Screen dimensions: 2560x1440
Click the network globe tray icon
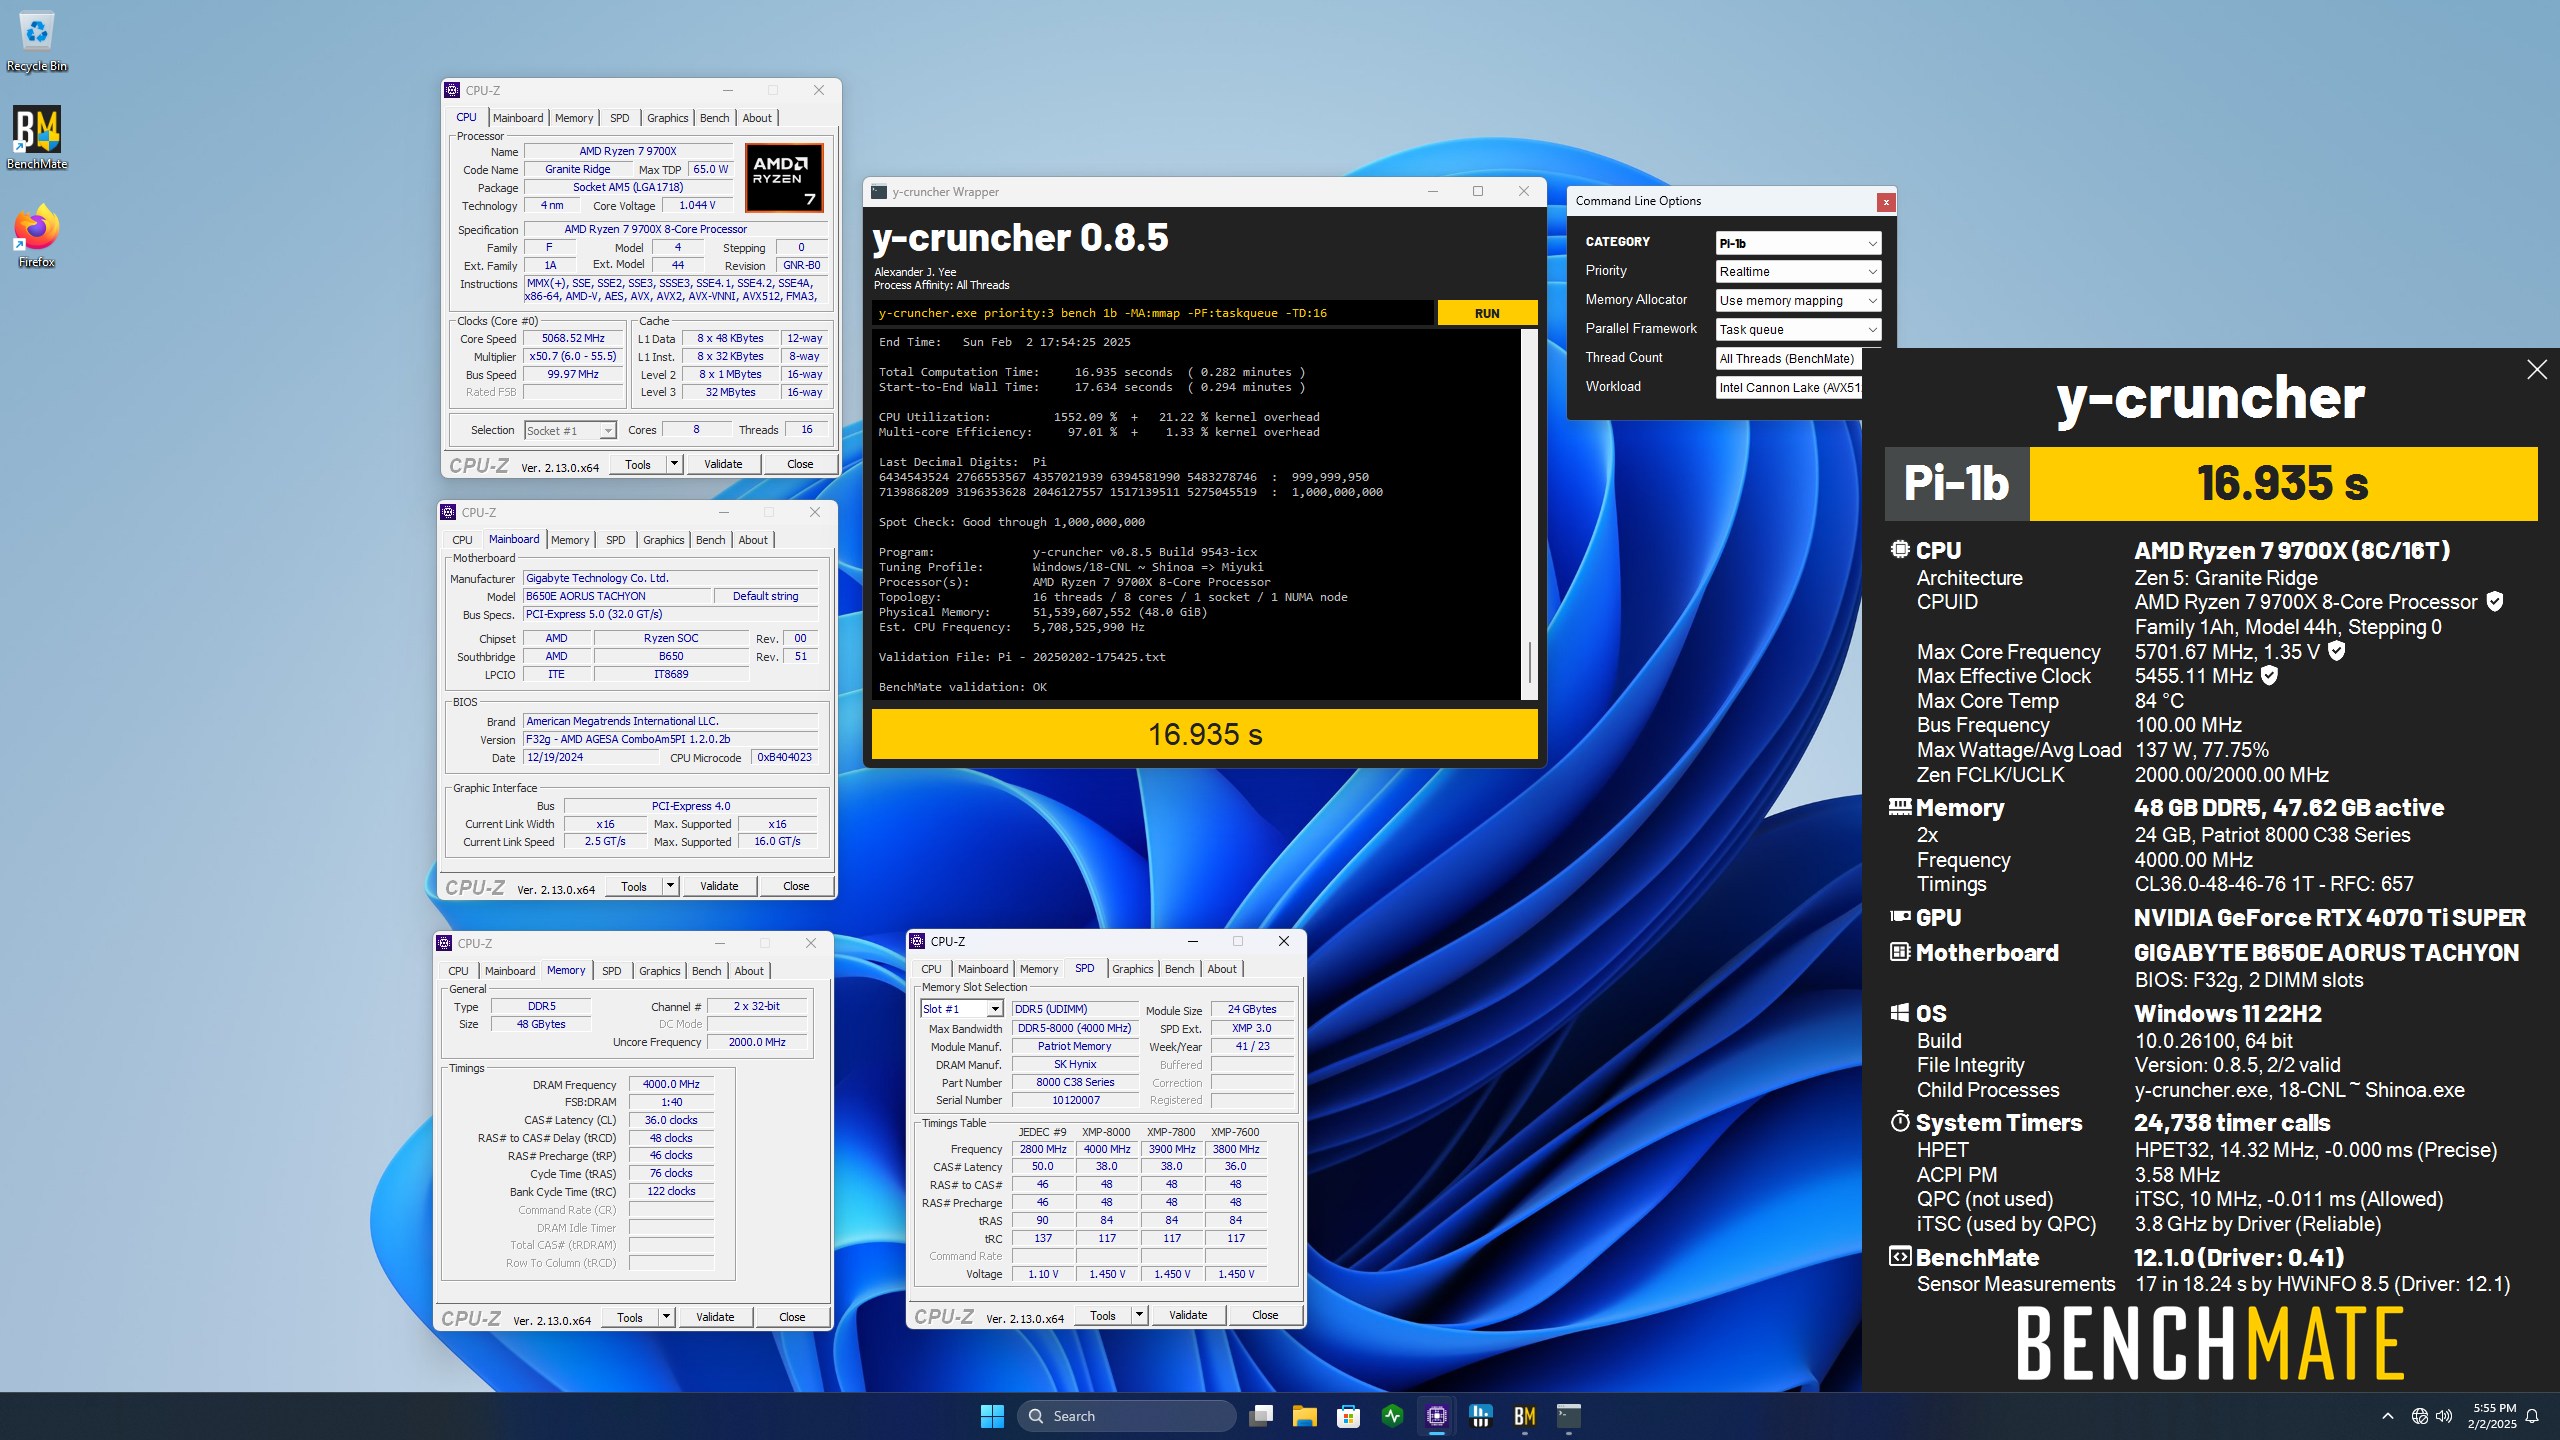coord(2420,1416)
